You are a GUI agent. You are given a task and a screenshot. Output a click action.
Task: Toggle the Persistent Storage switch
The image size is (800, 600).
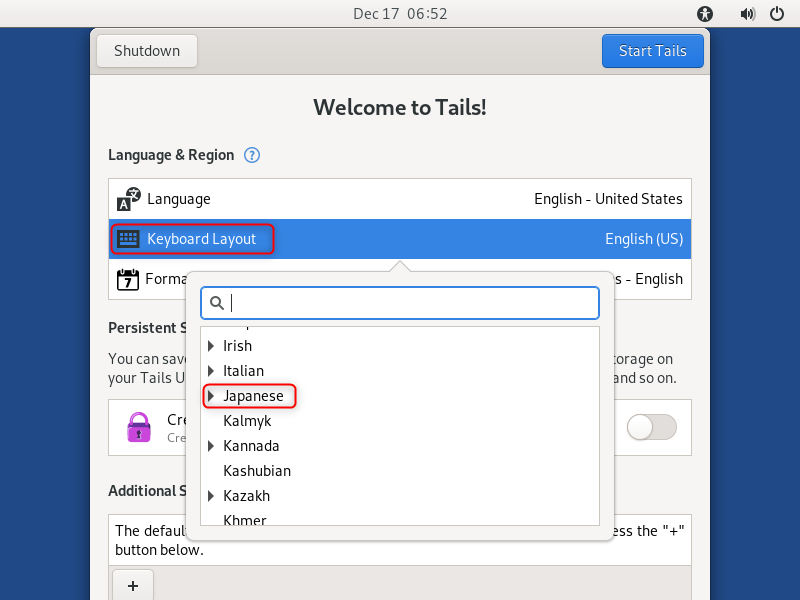652,427
